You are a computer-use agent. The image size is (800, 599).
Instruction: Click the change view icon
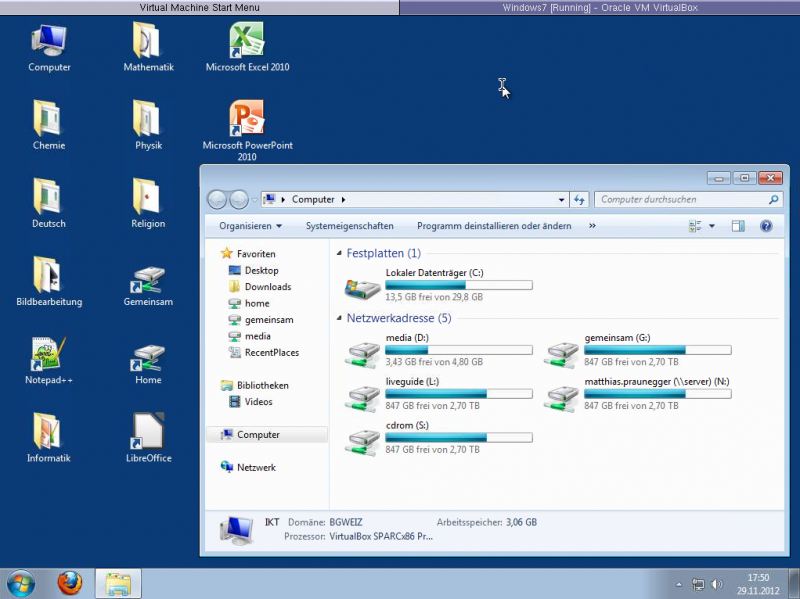695,226
